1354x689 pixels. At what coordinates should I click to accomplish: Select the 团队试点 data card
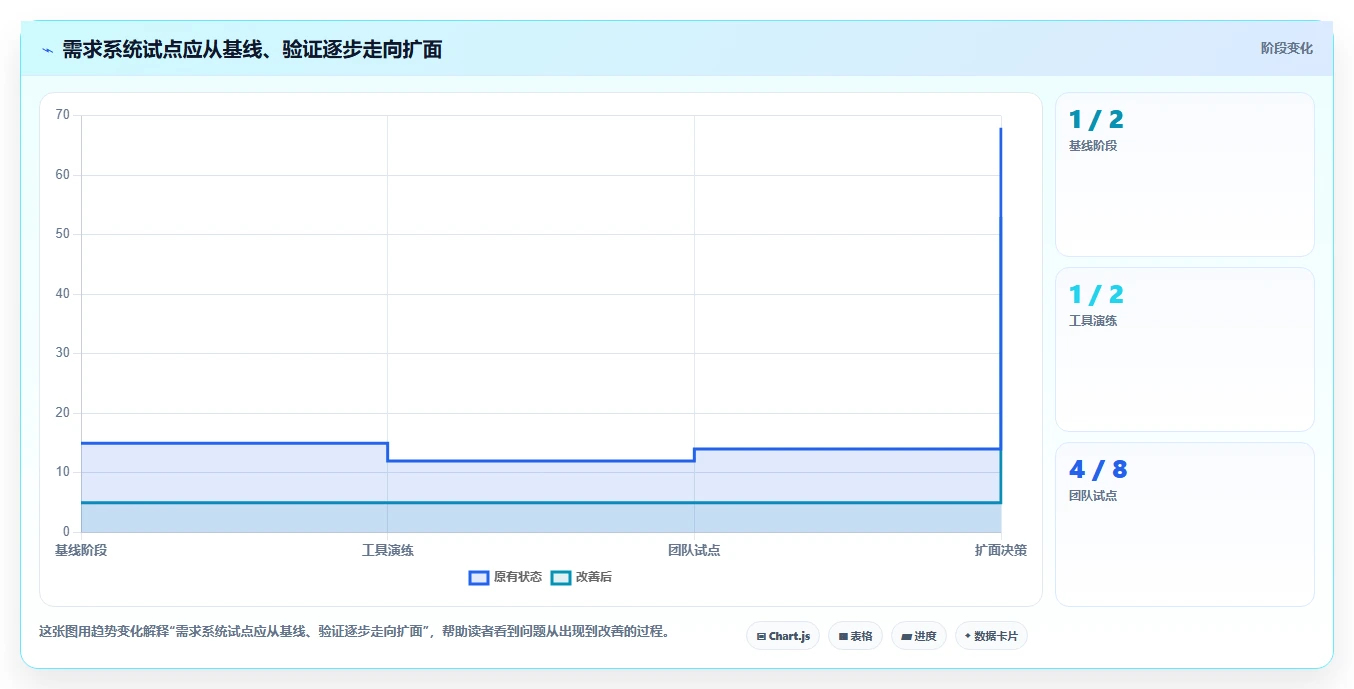tap(1185, 525)
